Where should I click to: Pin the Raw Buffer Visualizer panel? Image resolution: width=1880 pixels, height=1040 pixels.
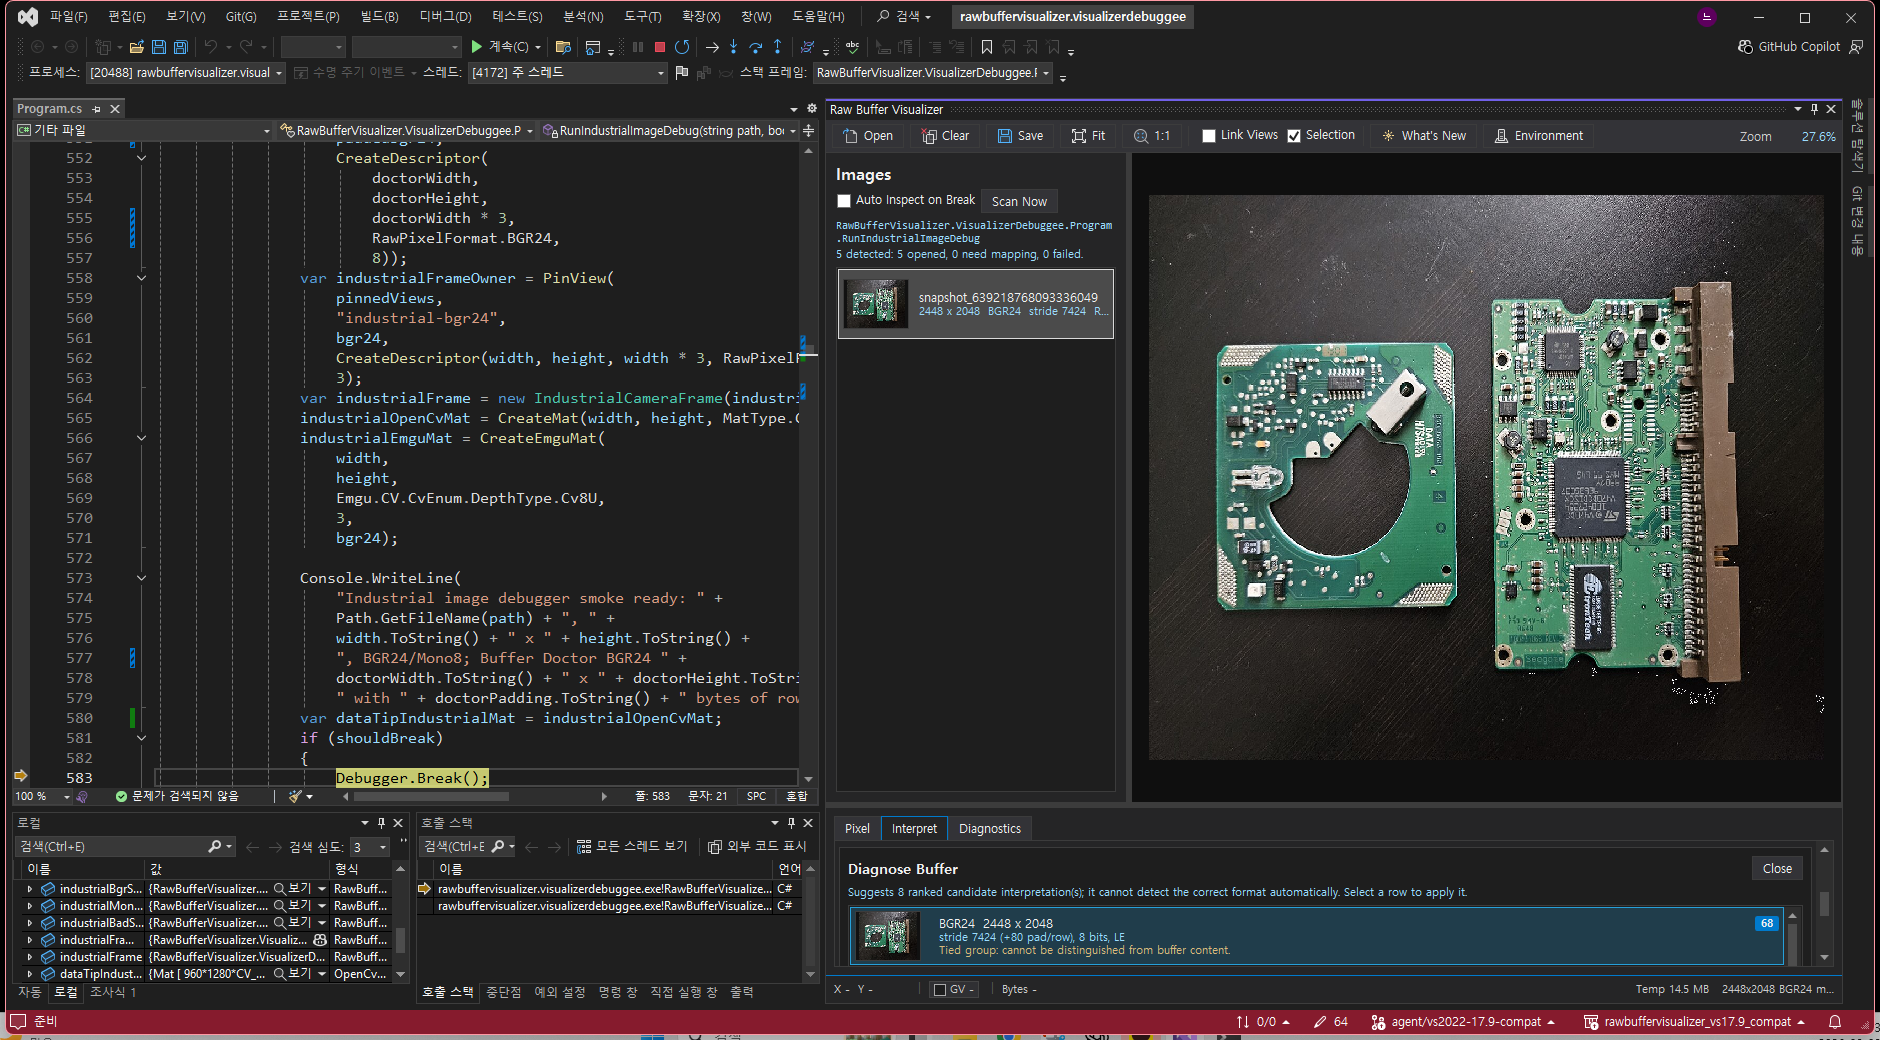(1814, 109)
